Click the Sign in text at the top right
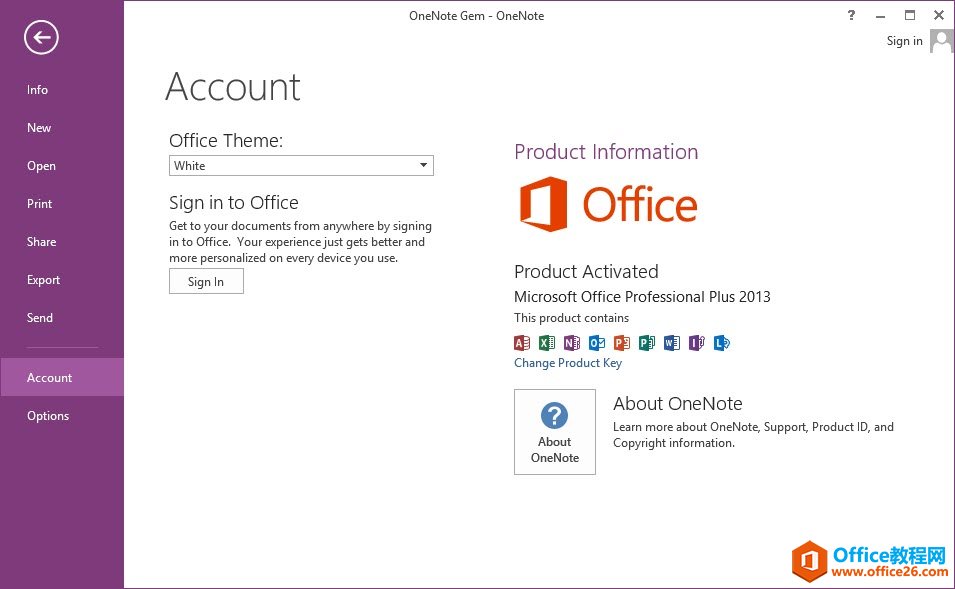 point(904,41)
